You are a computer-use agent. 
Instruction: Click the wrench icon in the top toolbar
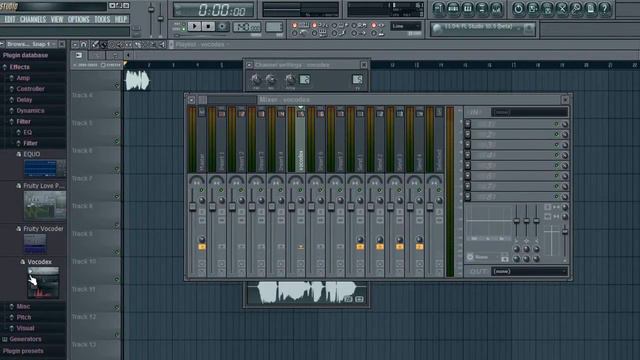click(576, 9)
